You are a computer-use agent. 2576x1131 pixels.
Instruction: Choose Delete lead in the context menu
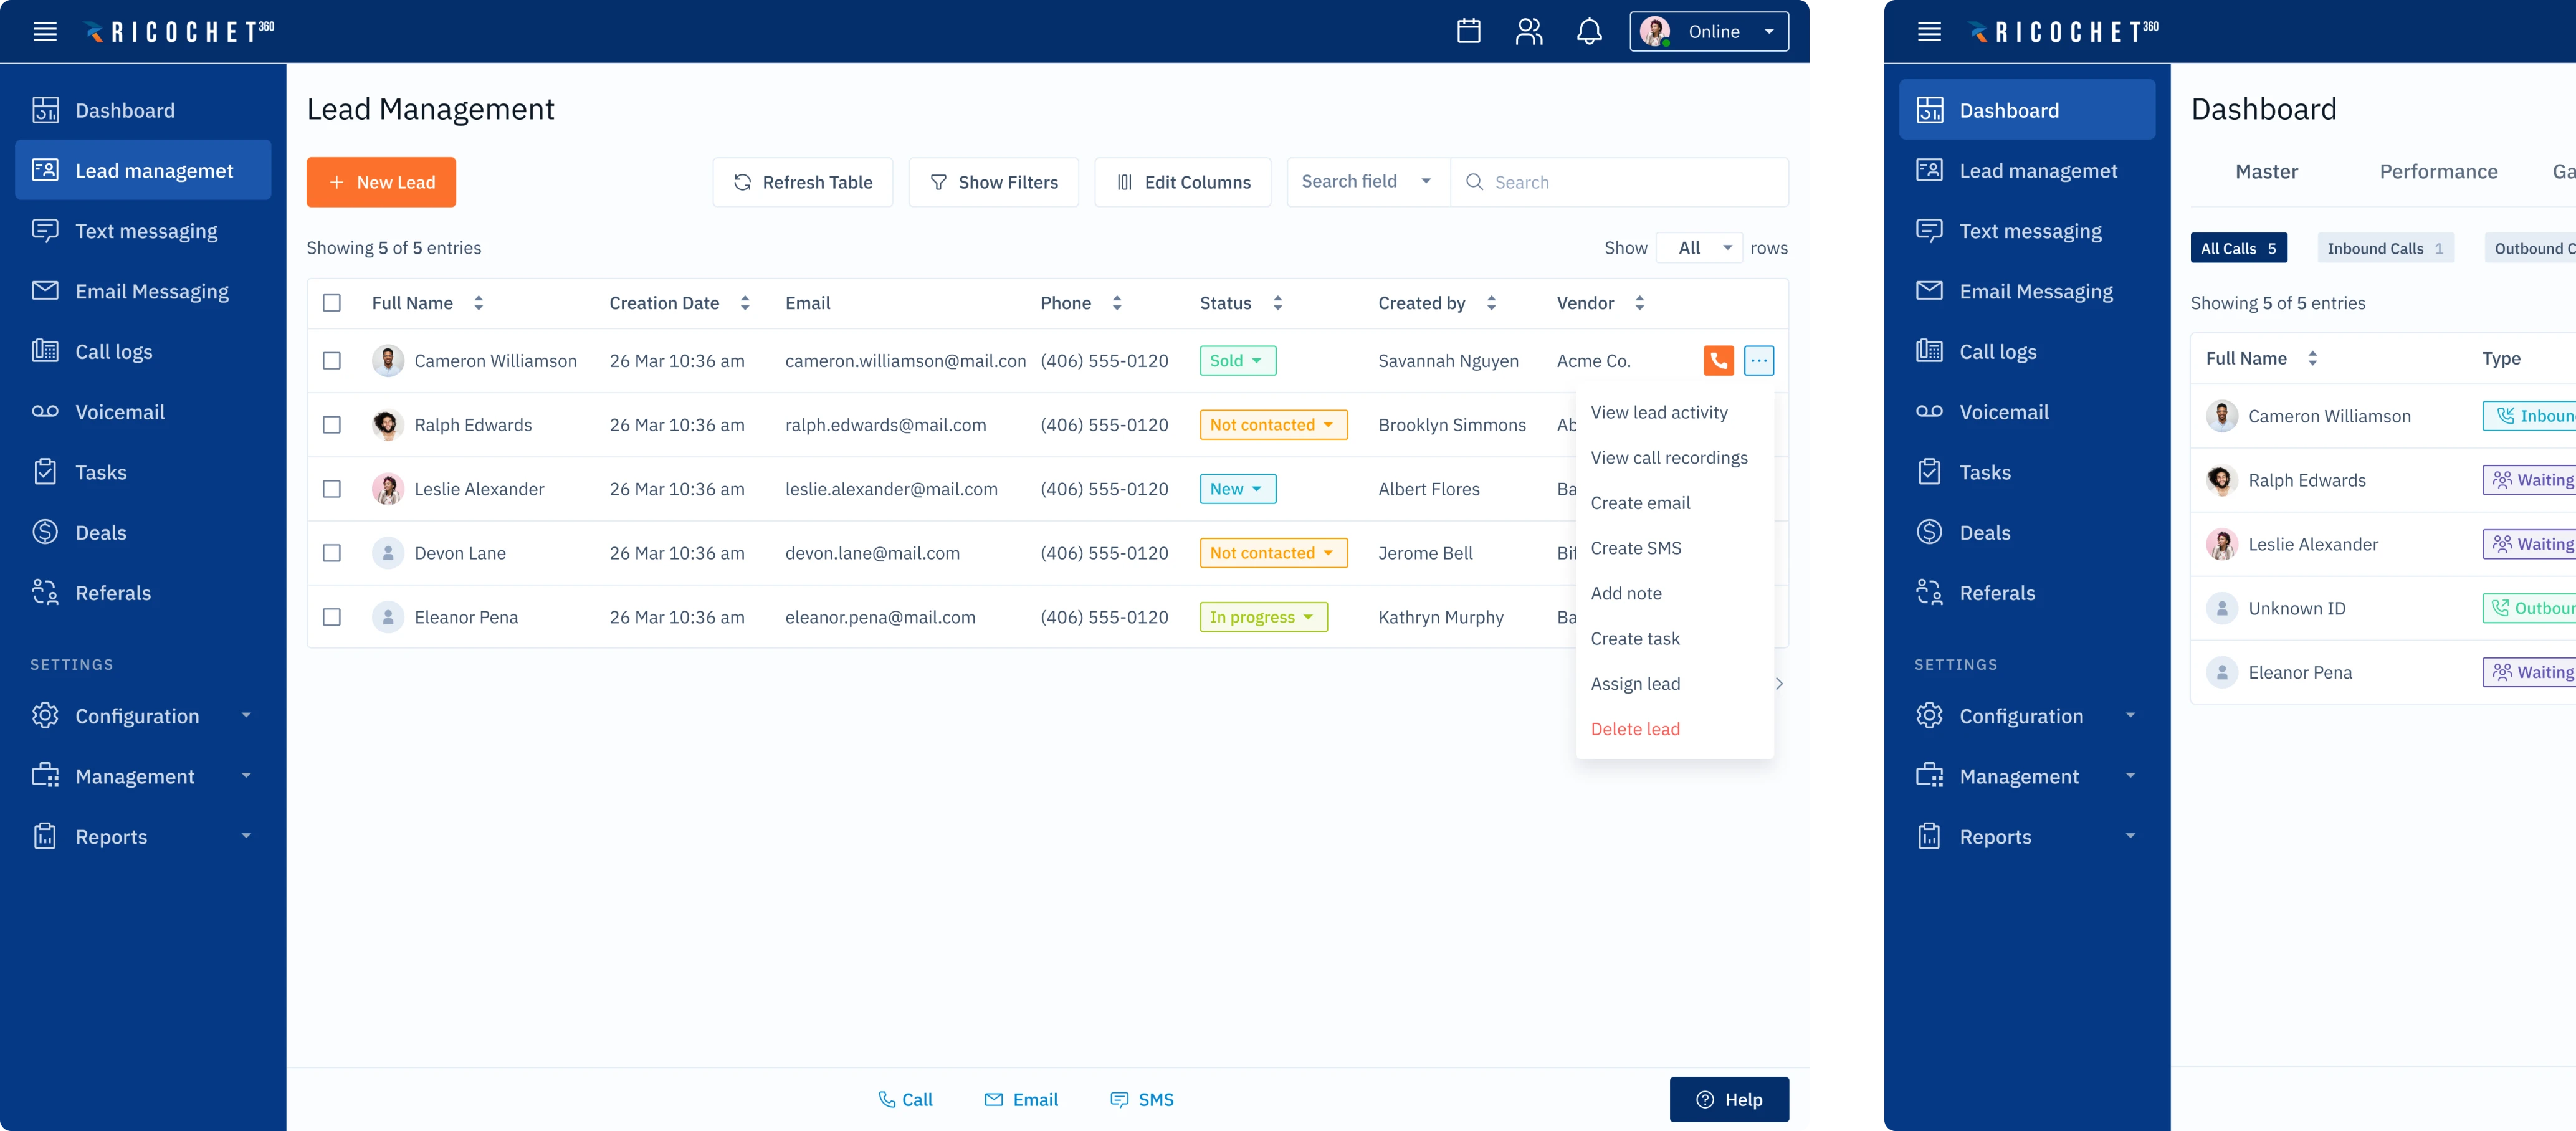1635,729
